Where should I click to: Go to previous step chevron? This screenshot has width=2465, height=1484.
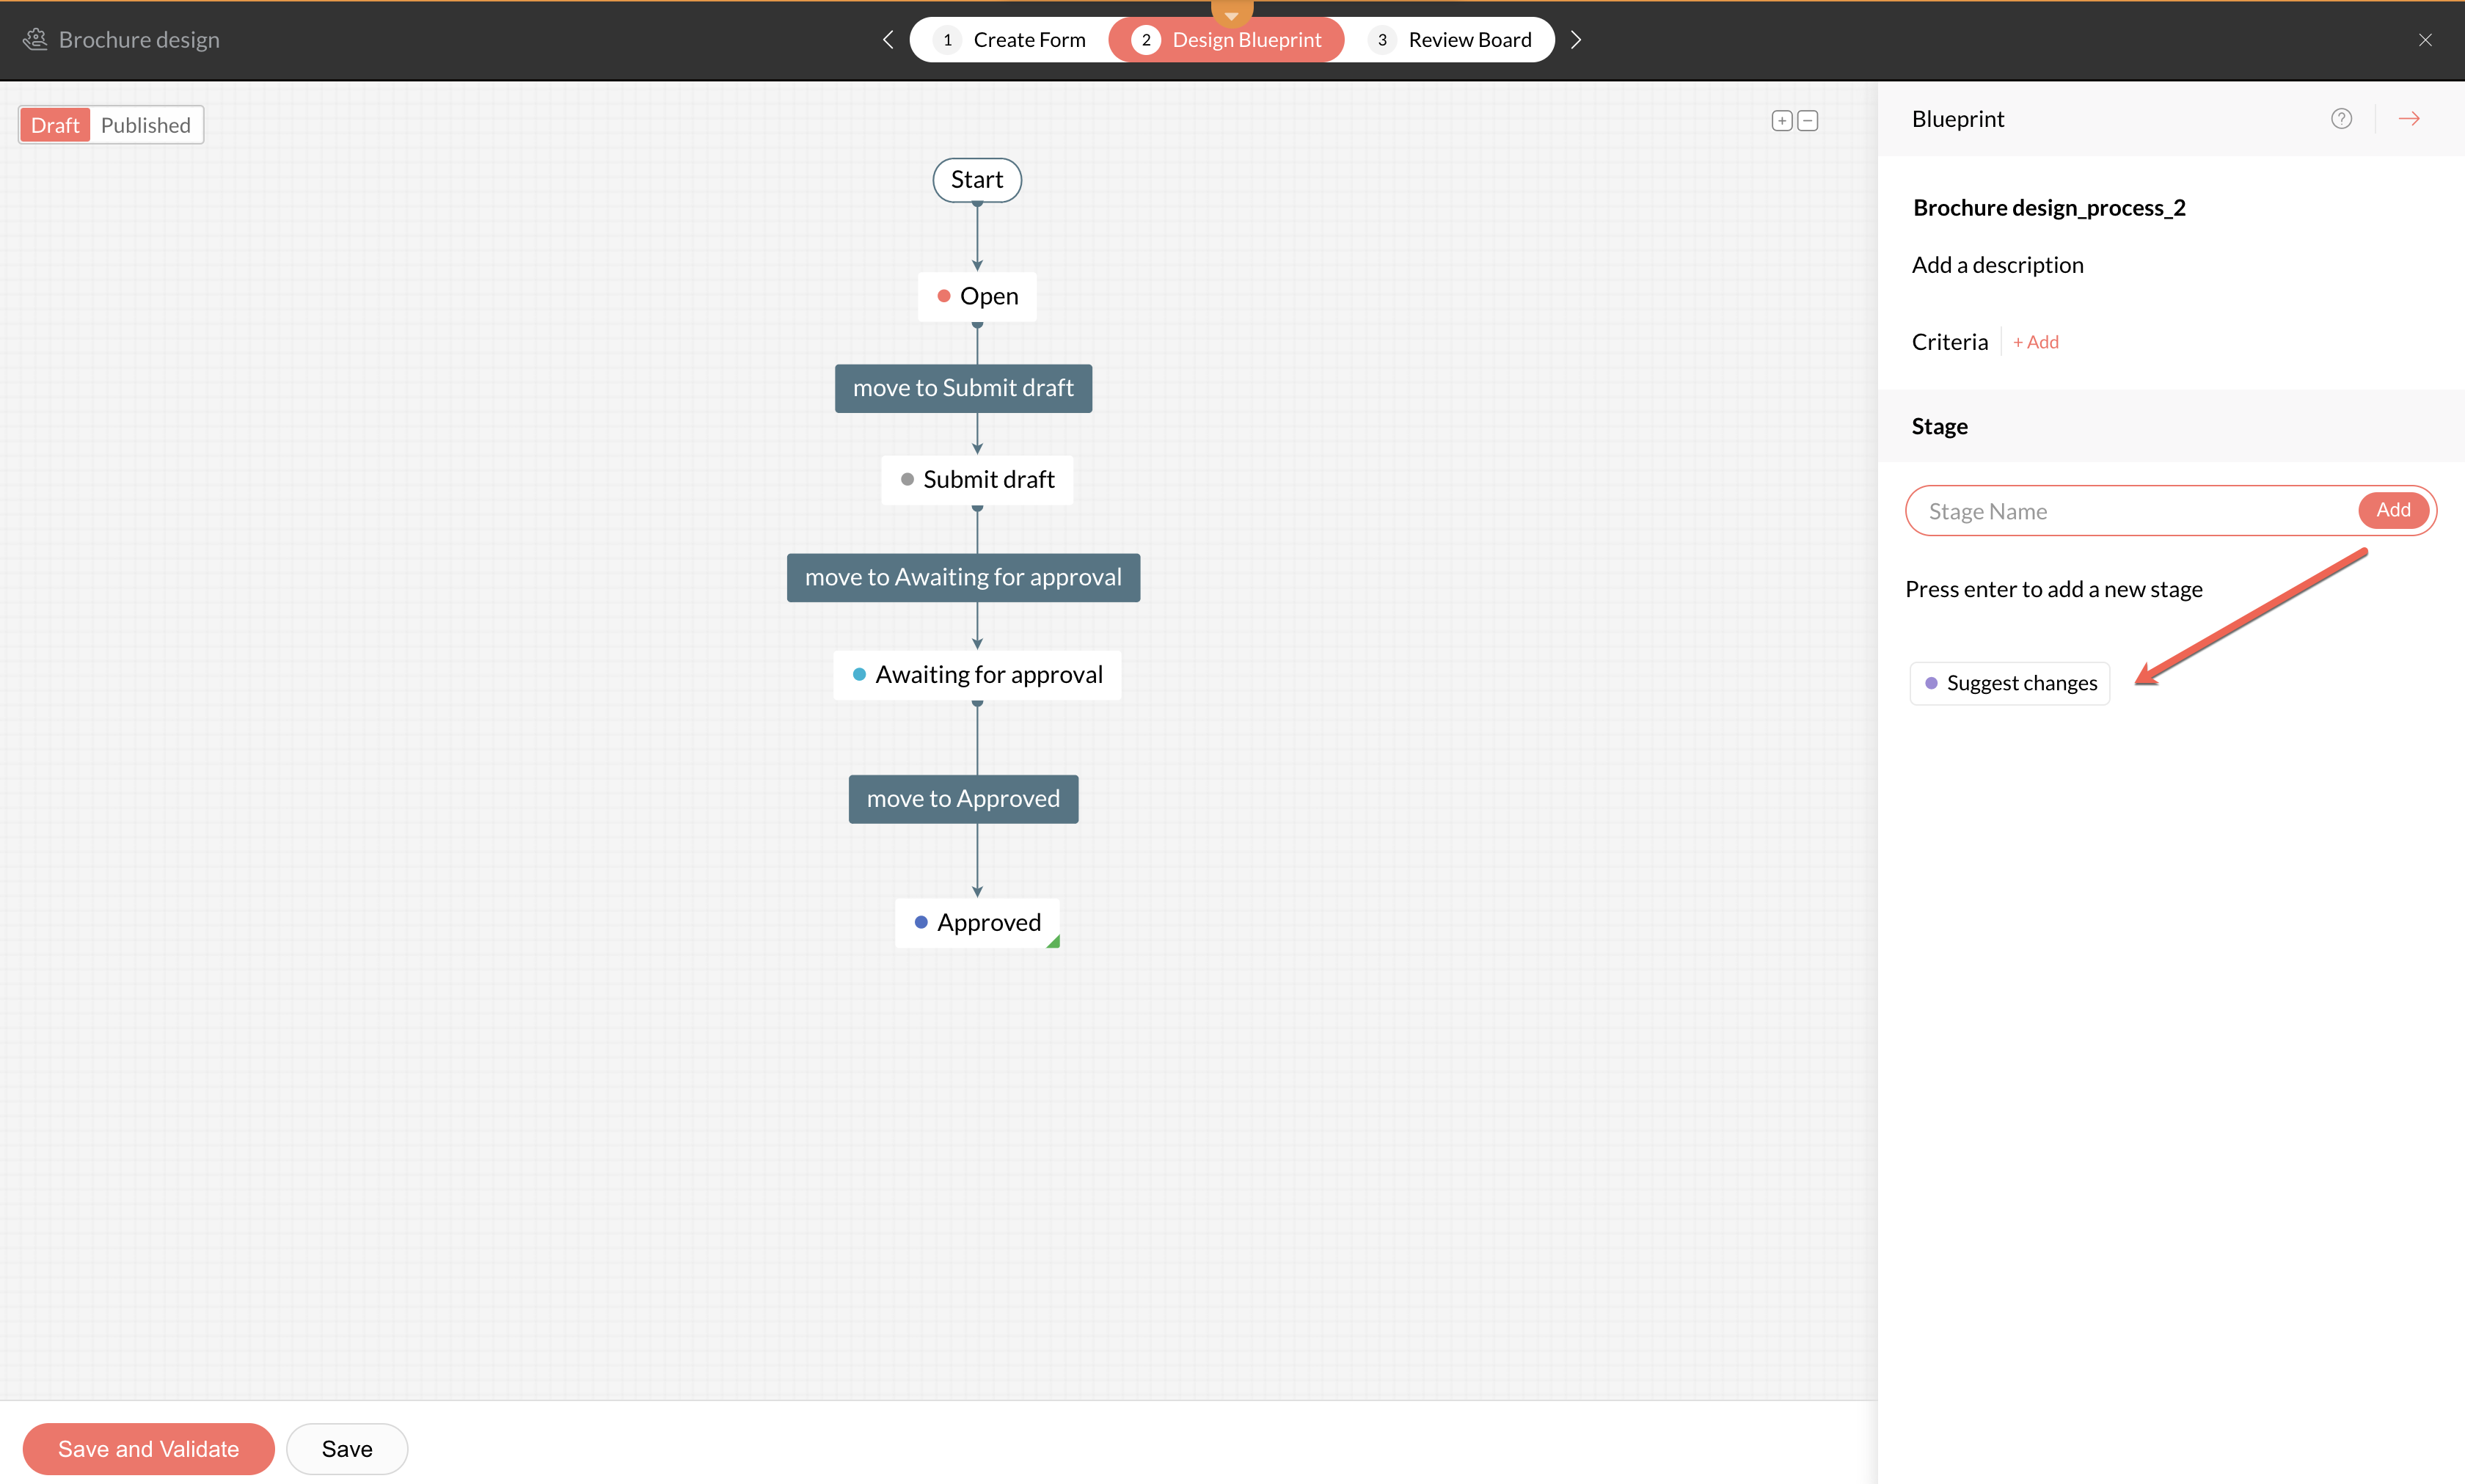point(888,40)
